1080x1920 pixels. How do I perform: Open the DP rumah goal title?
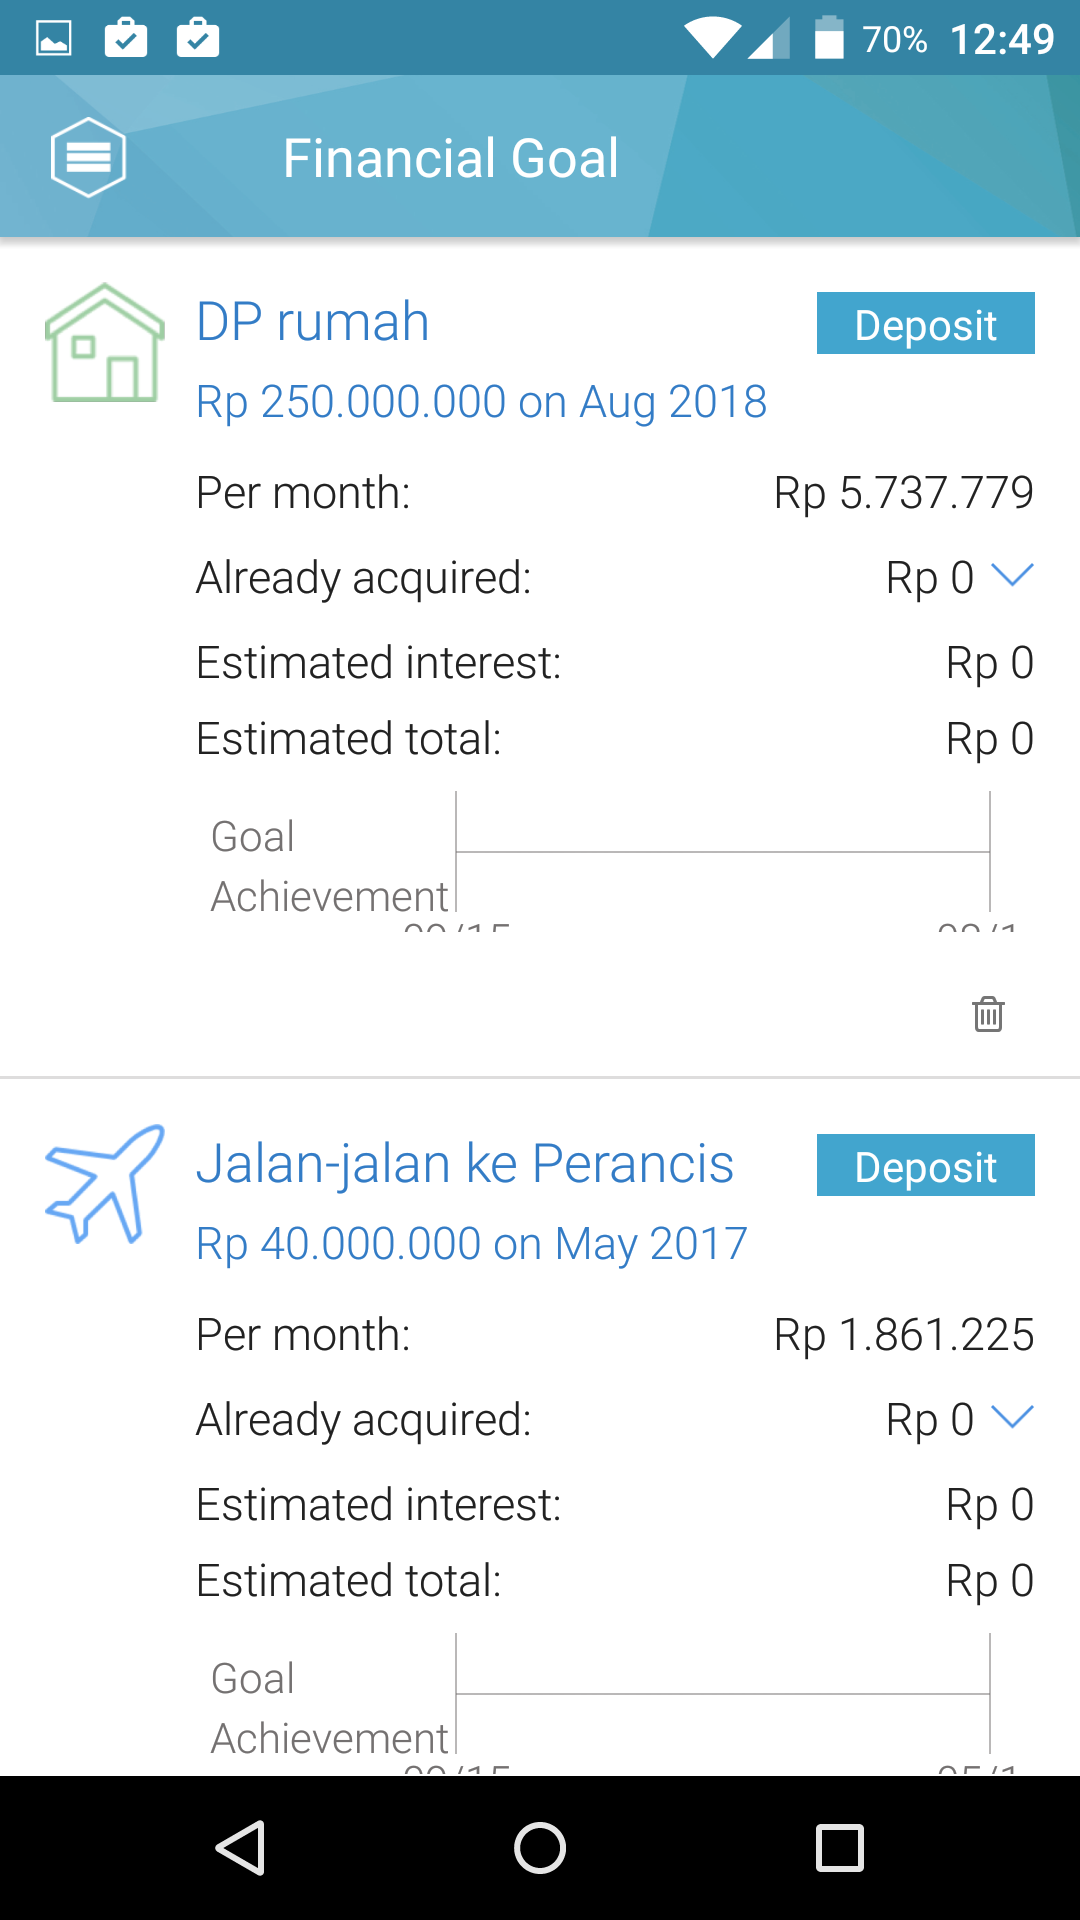pyautogui.click(x=313, y=322)
